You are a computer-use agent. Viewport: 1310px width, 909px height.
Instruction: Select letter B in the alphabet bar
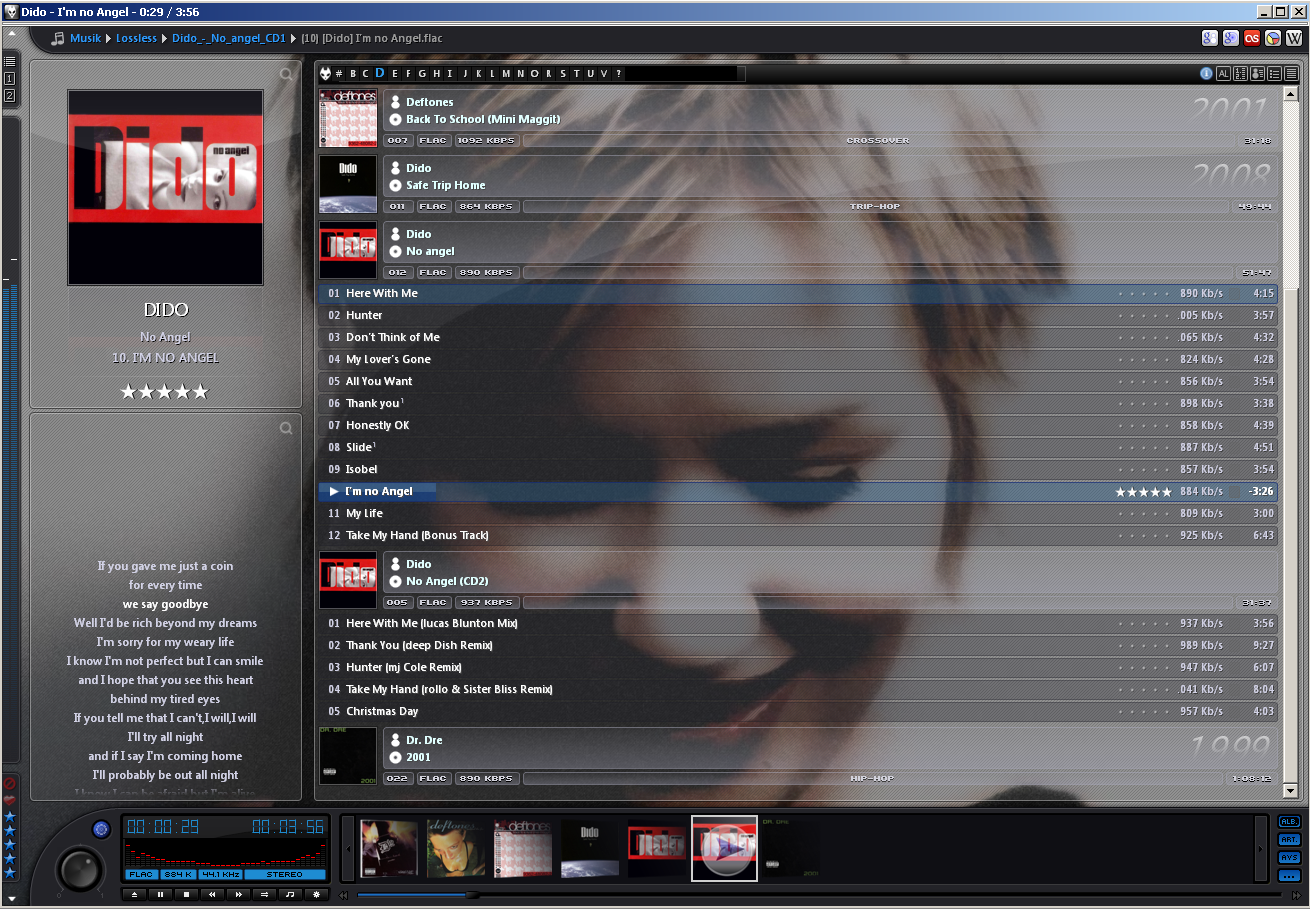(x=352, y=73)
